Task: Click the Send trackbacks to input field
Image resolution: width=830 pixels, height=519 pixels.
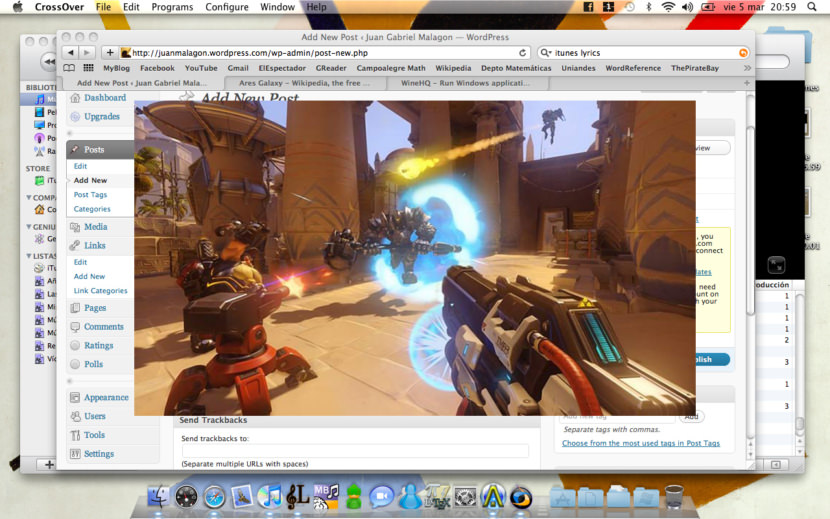Action: [354, 451]
